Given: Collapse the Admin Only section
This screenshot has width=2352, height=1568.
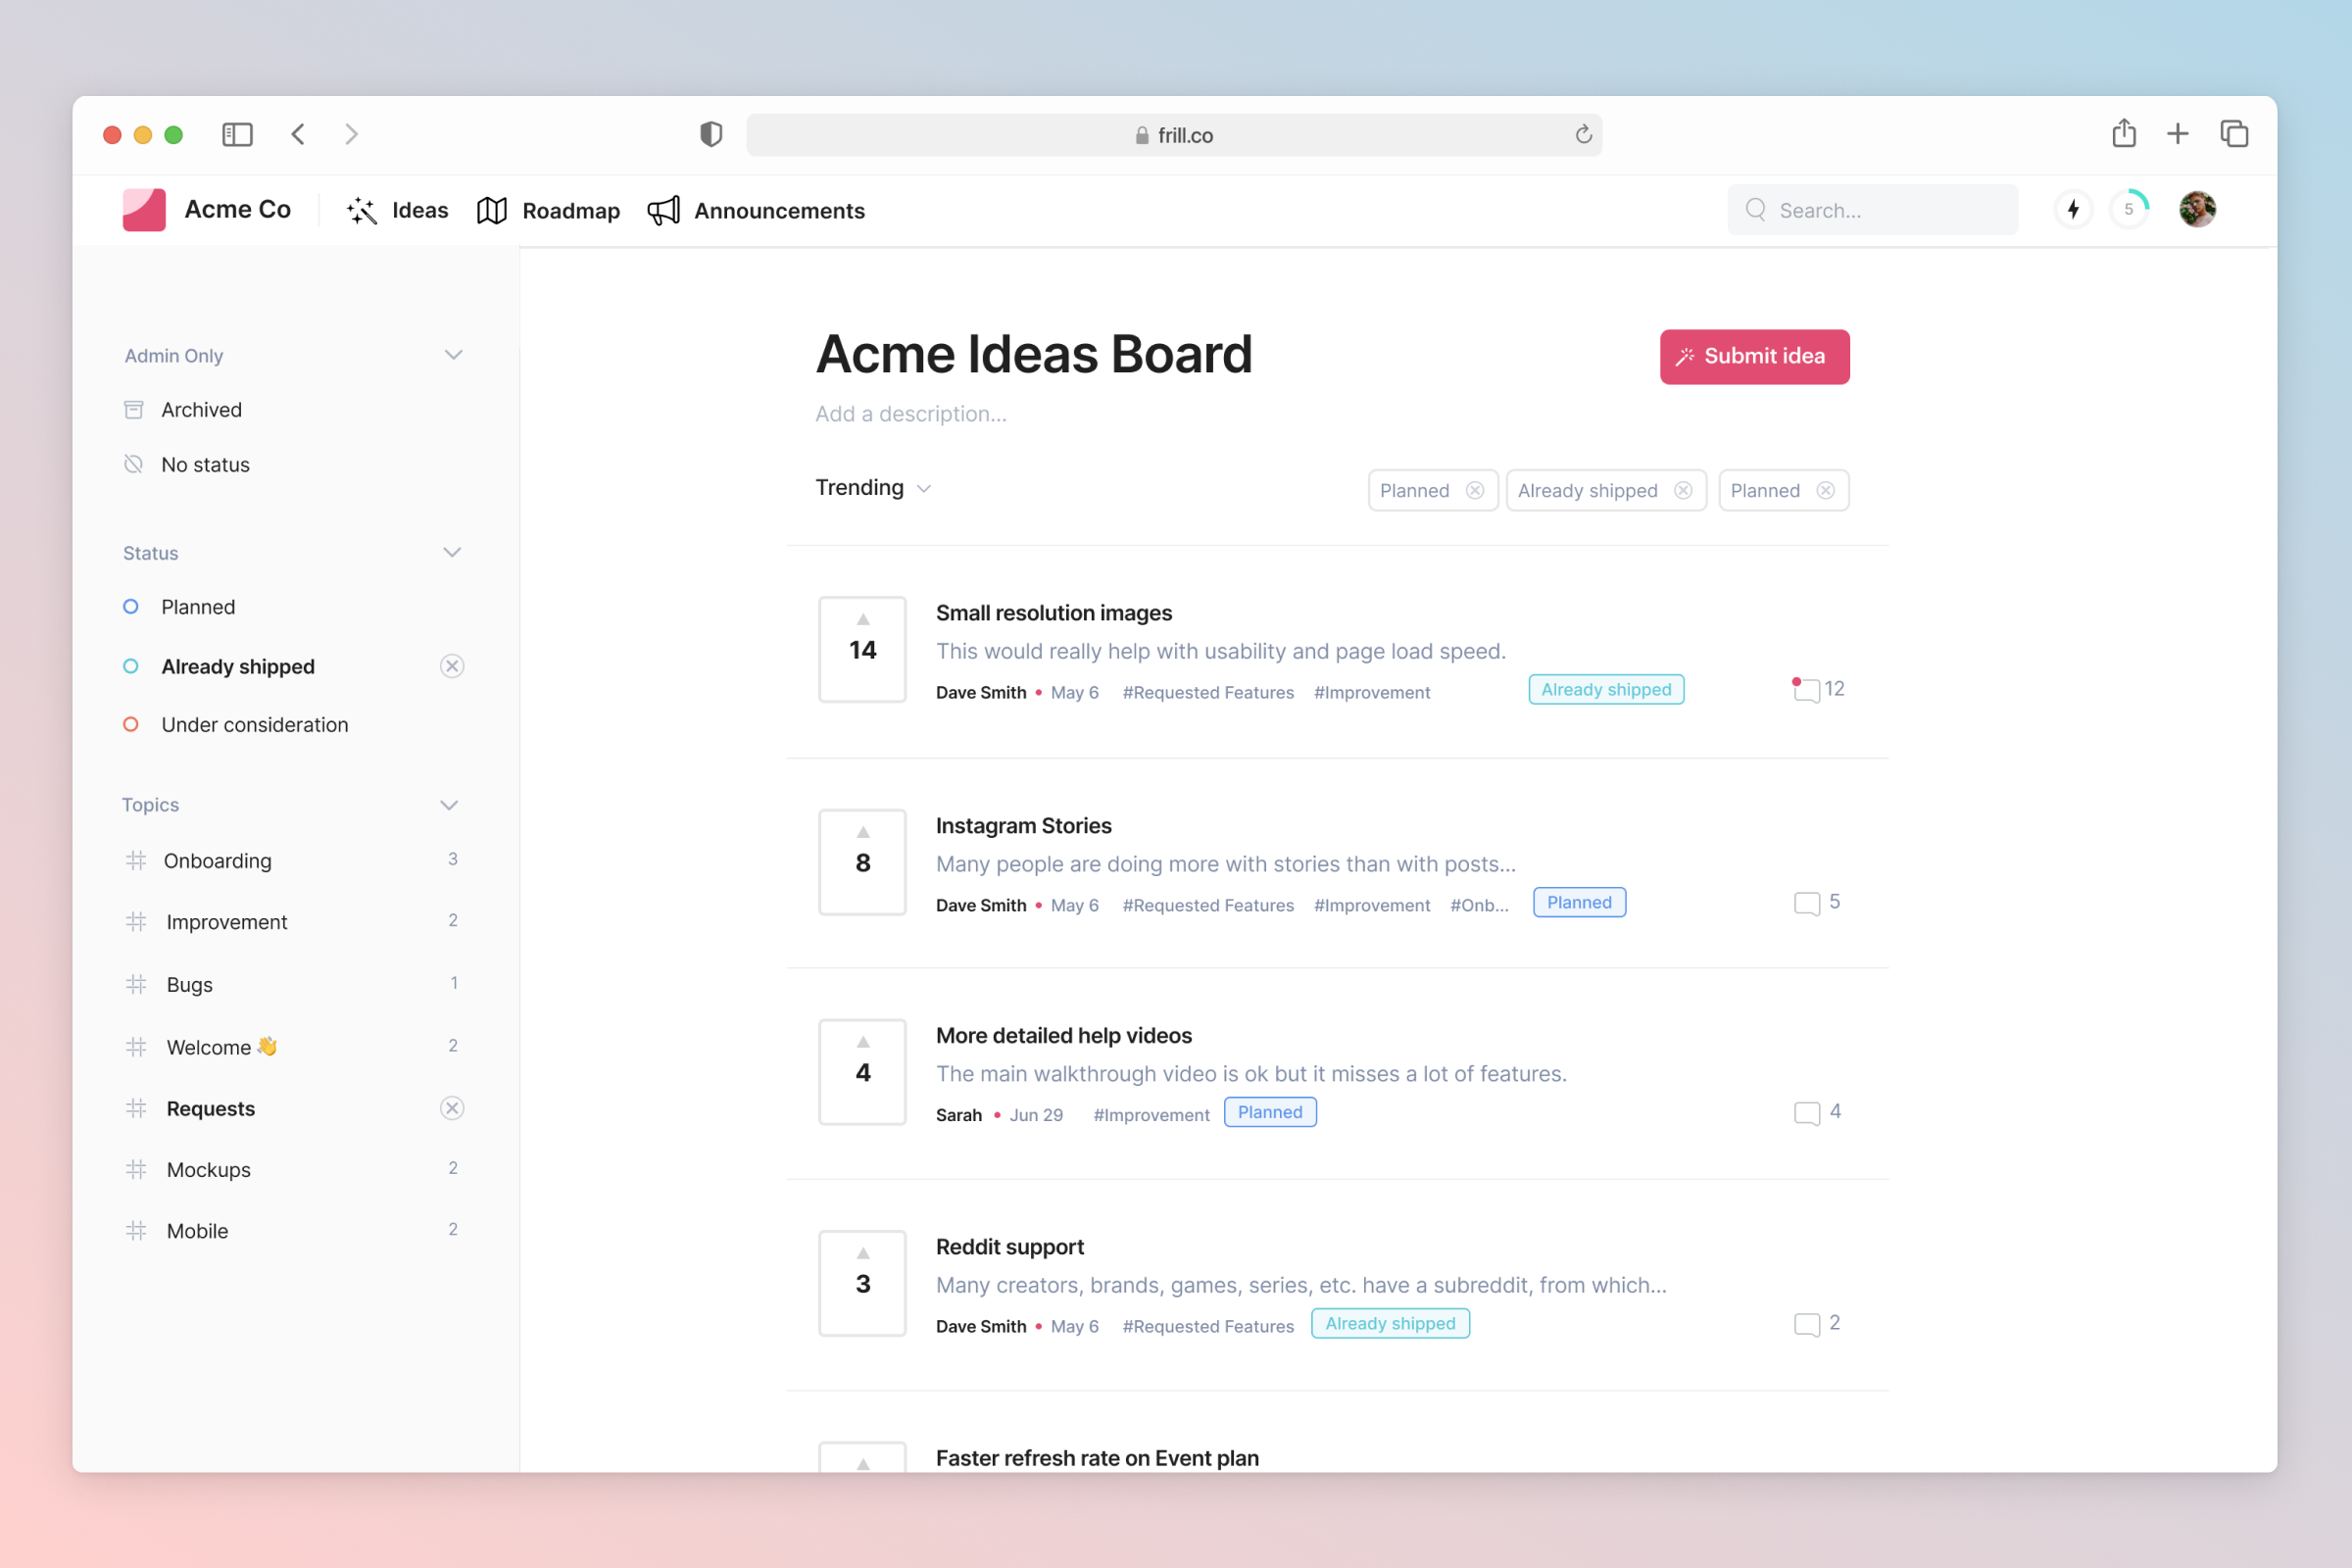Looking at the screenshot, I should click(x=453, y=355).
